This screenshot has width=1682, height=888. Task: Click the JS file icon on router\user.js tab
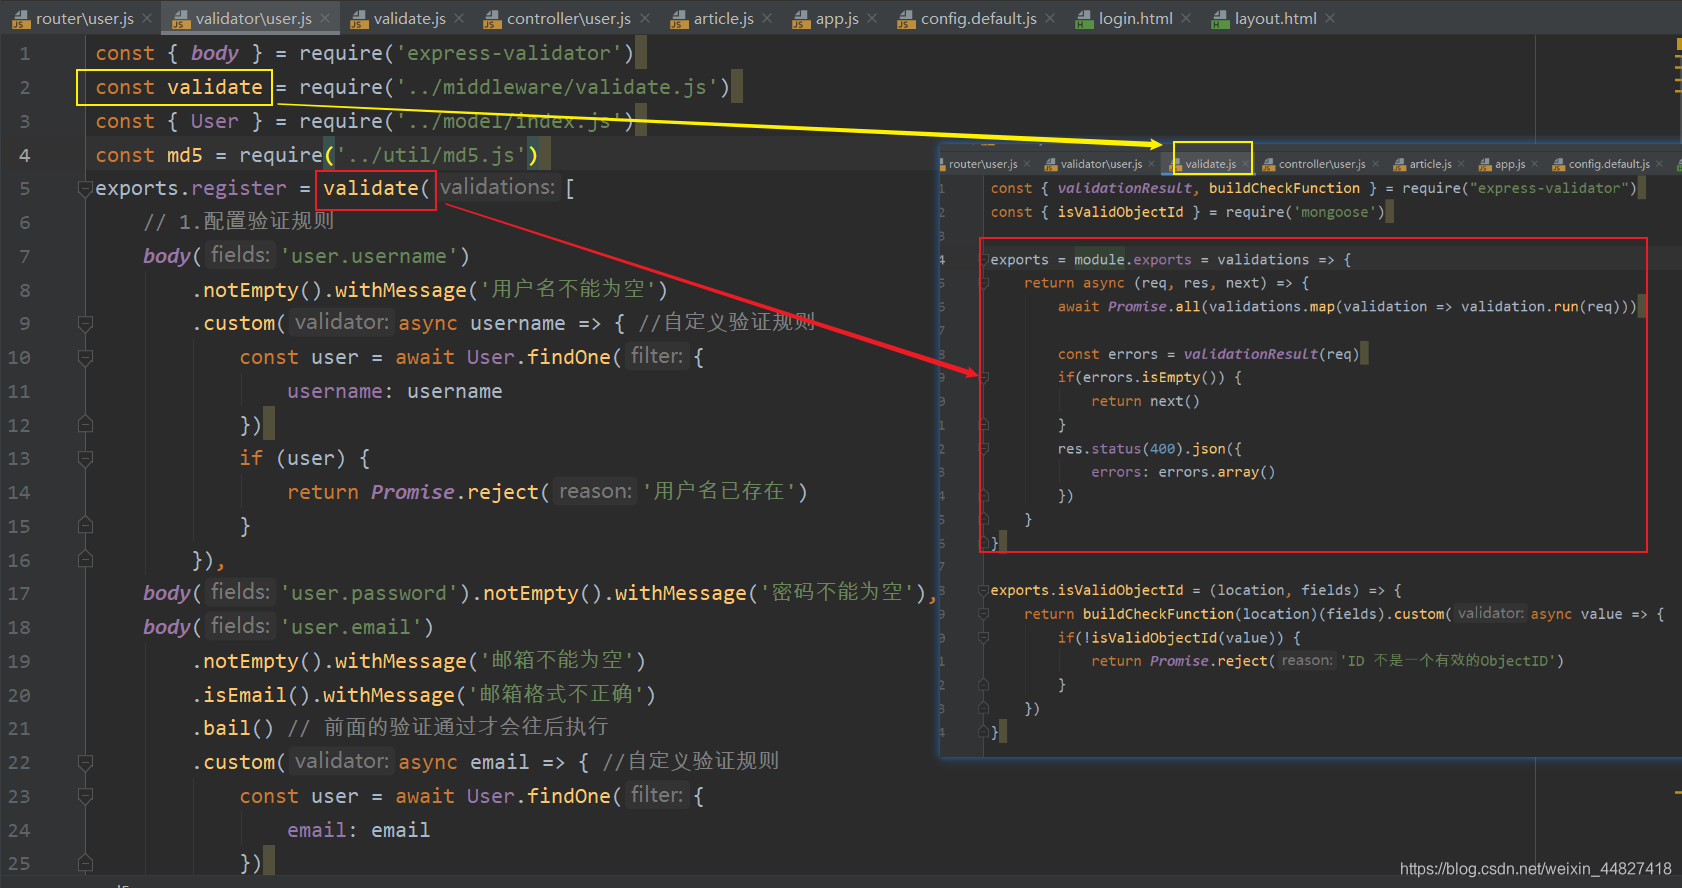(20, 19)
